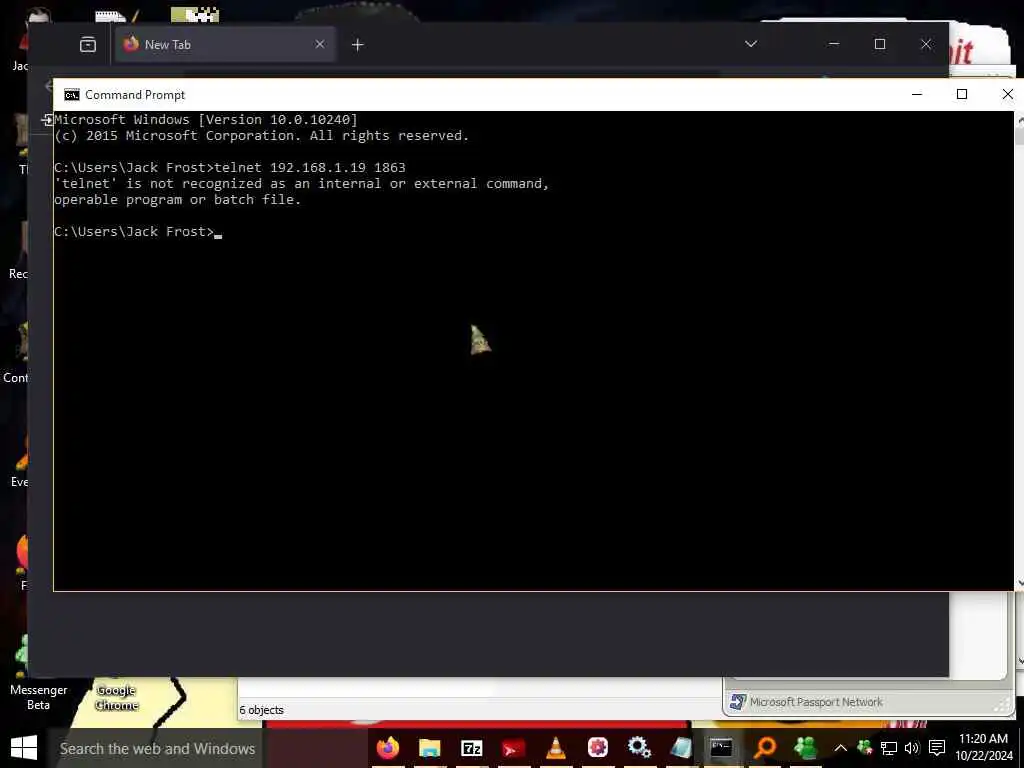Screen dimensions: 1024x768
Task: Click the Command Prompt scrollbar up arrow
Action: [x=1019, y=118]
